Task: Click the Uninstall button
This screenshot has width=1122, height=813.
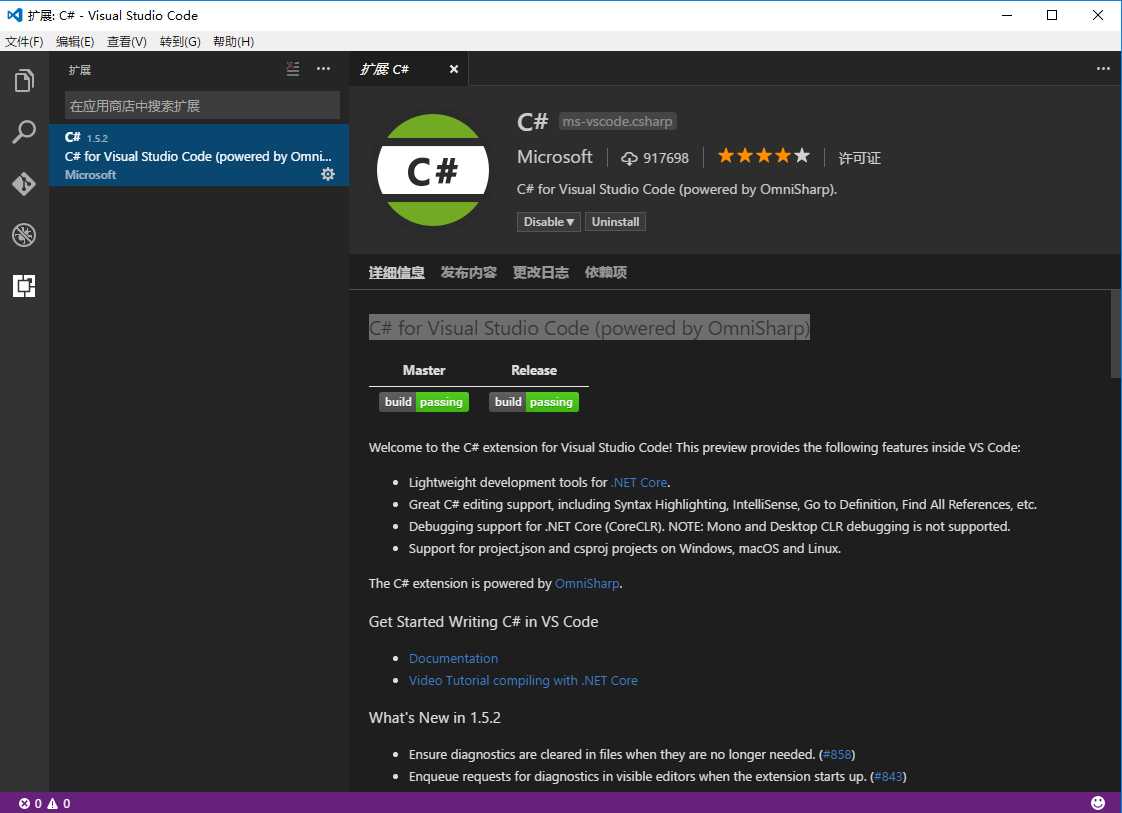Action: click(615, 222)
